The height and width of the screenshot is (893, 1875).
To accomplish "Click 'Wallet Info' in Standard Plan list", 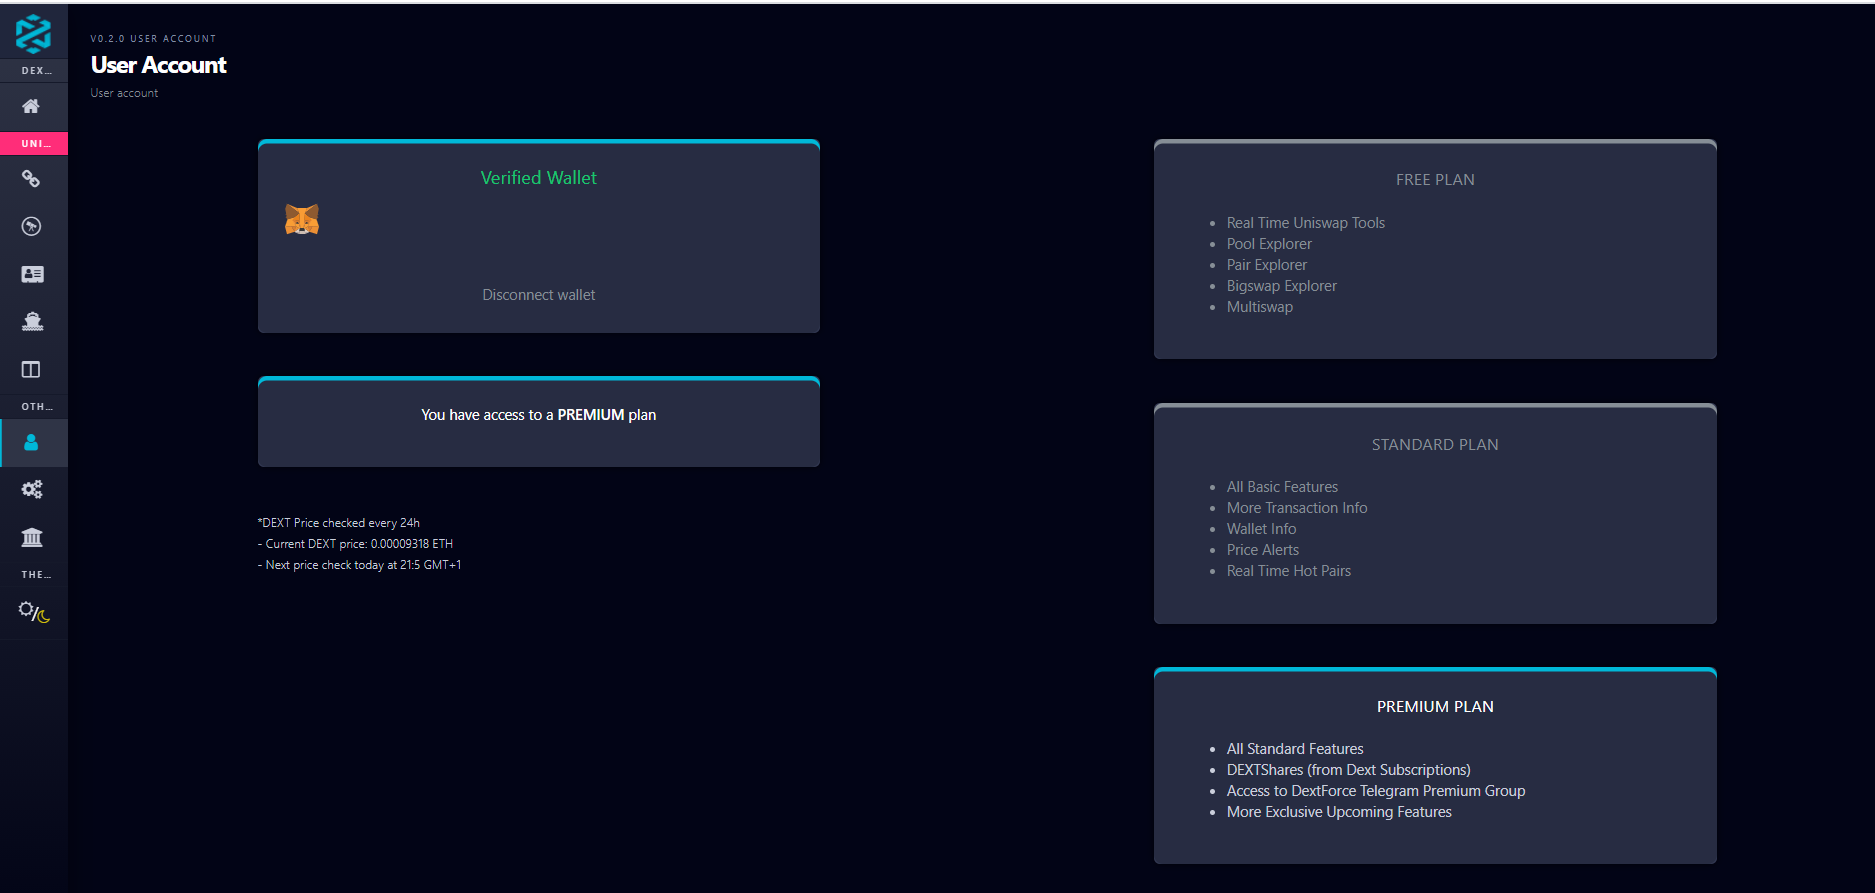I will coord(1261,529).
